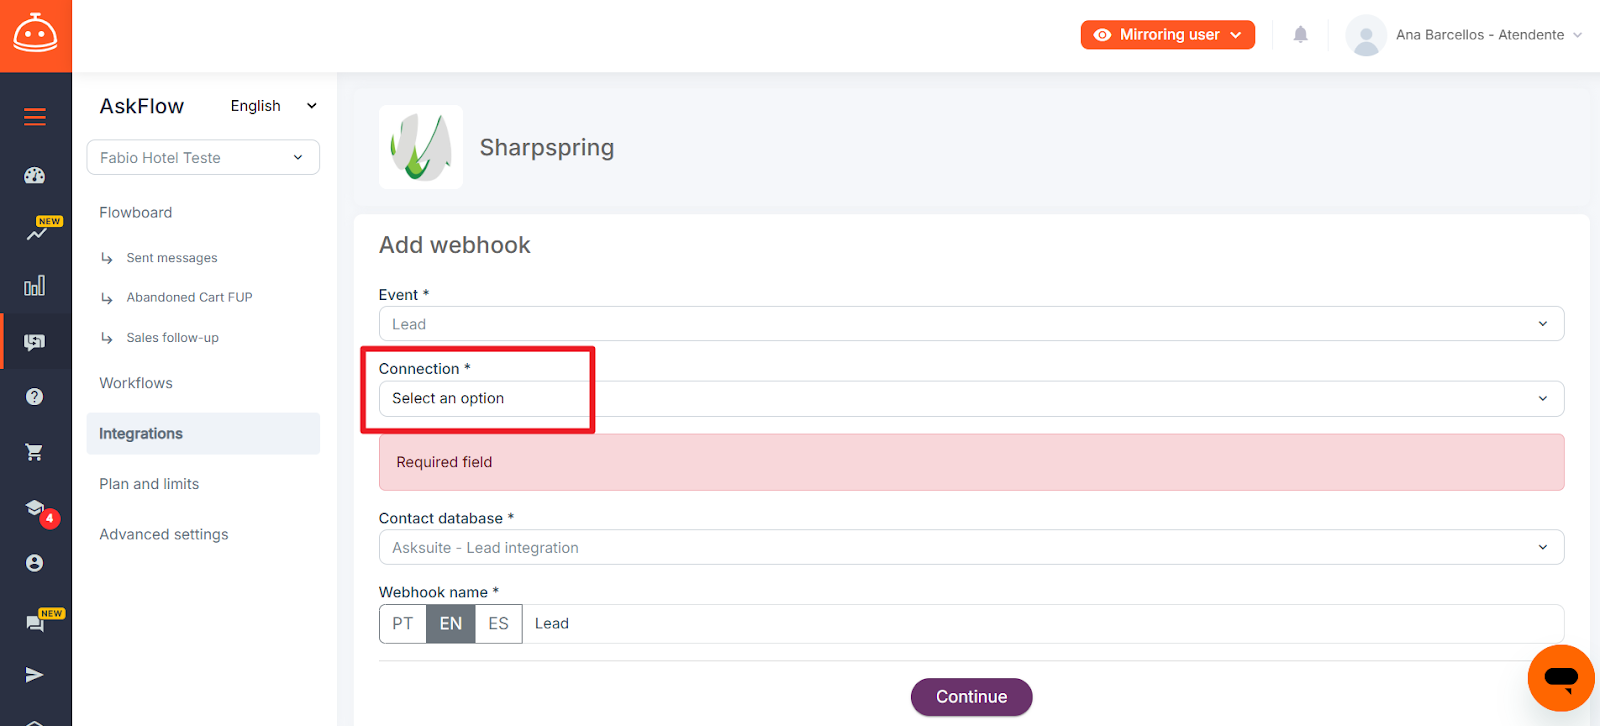Click the AskFlow title text
This screenshot has width=1600, height=726.
coord(142,106)
